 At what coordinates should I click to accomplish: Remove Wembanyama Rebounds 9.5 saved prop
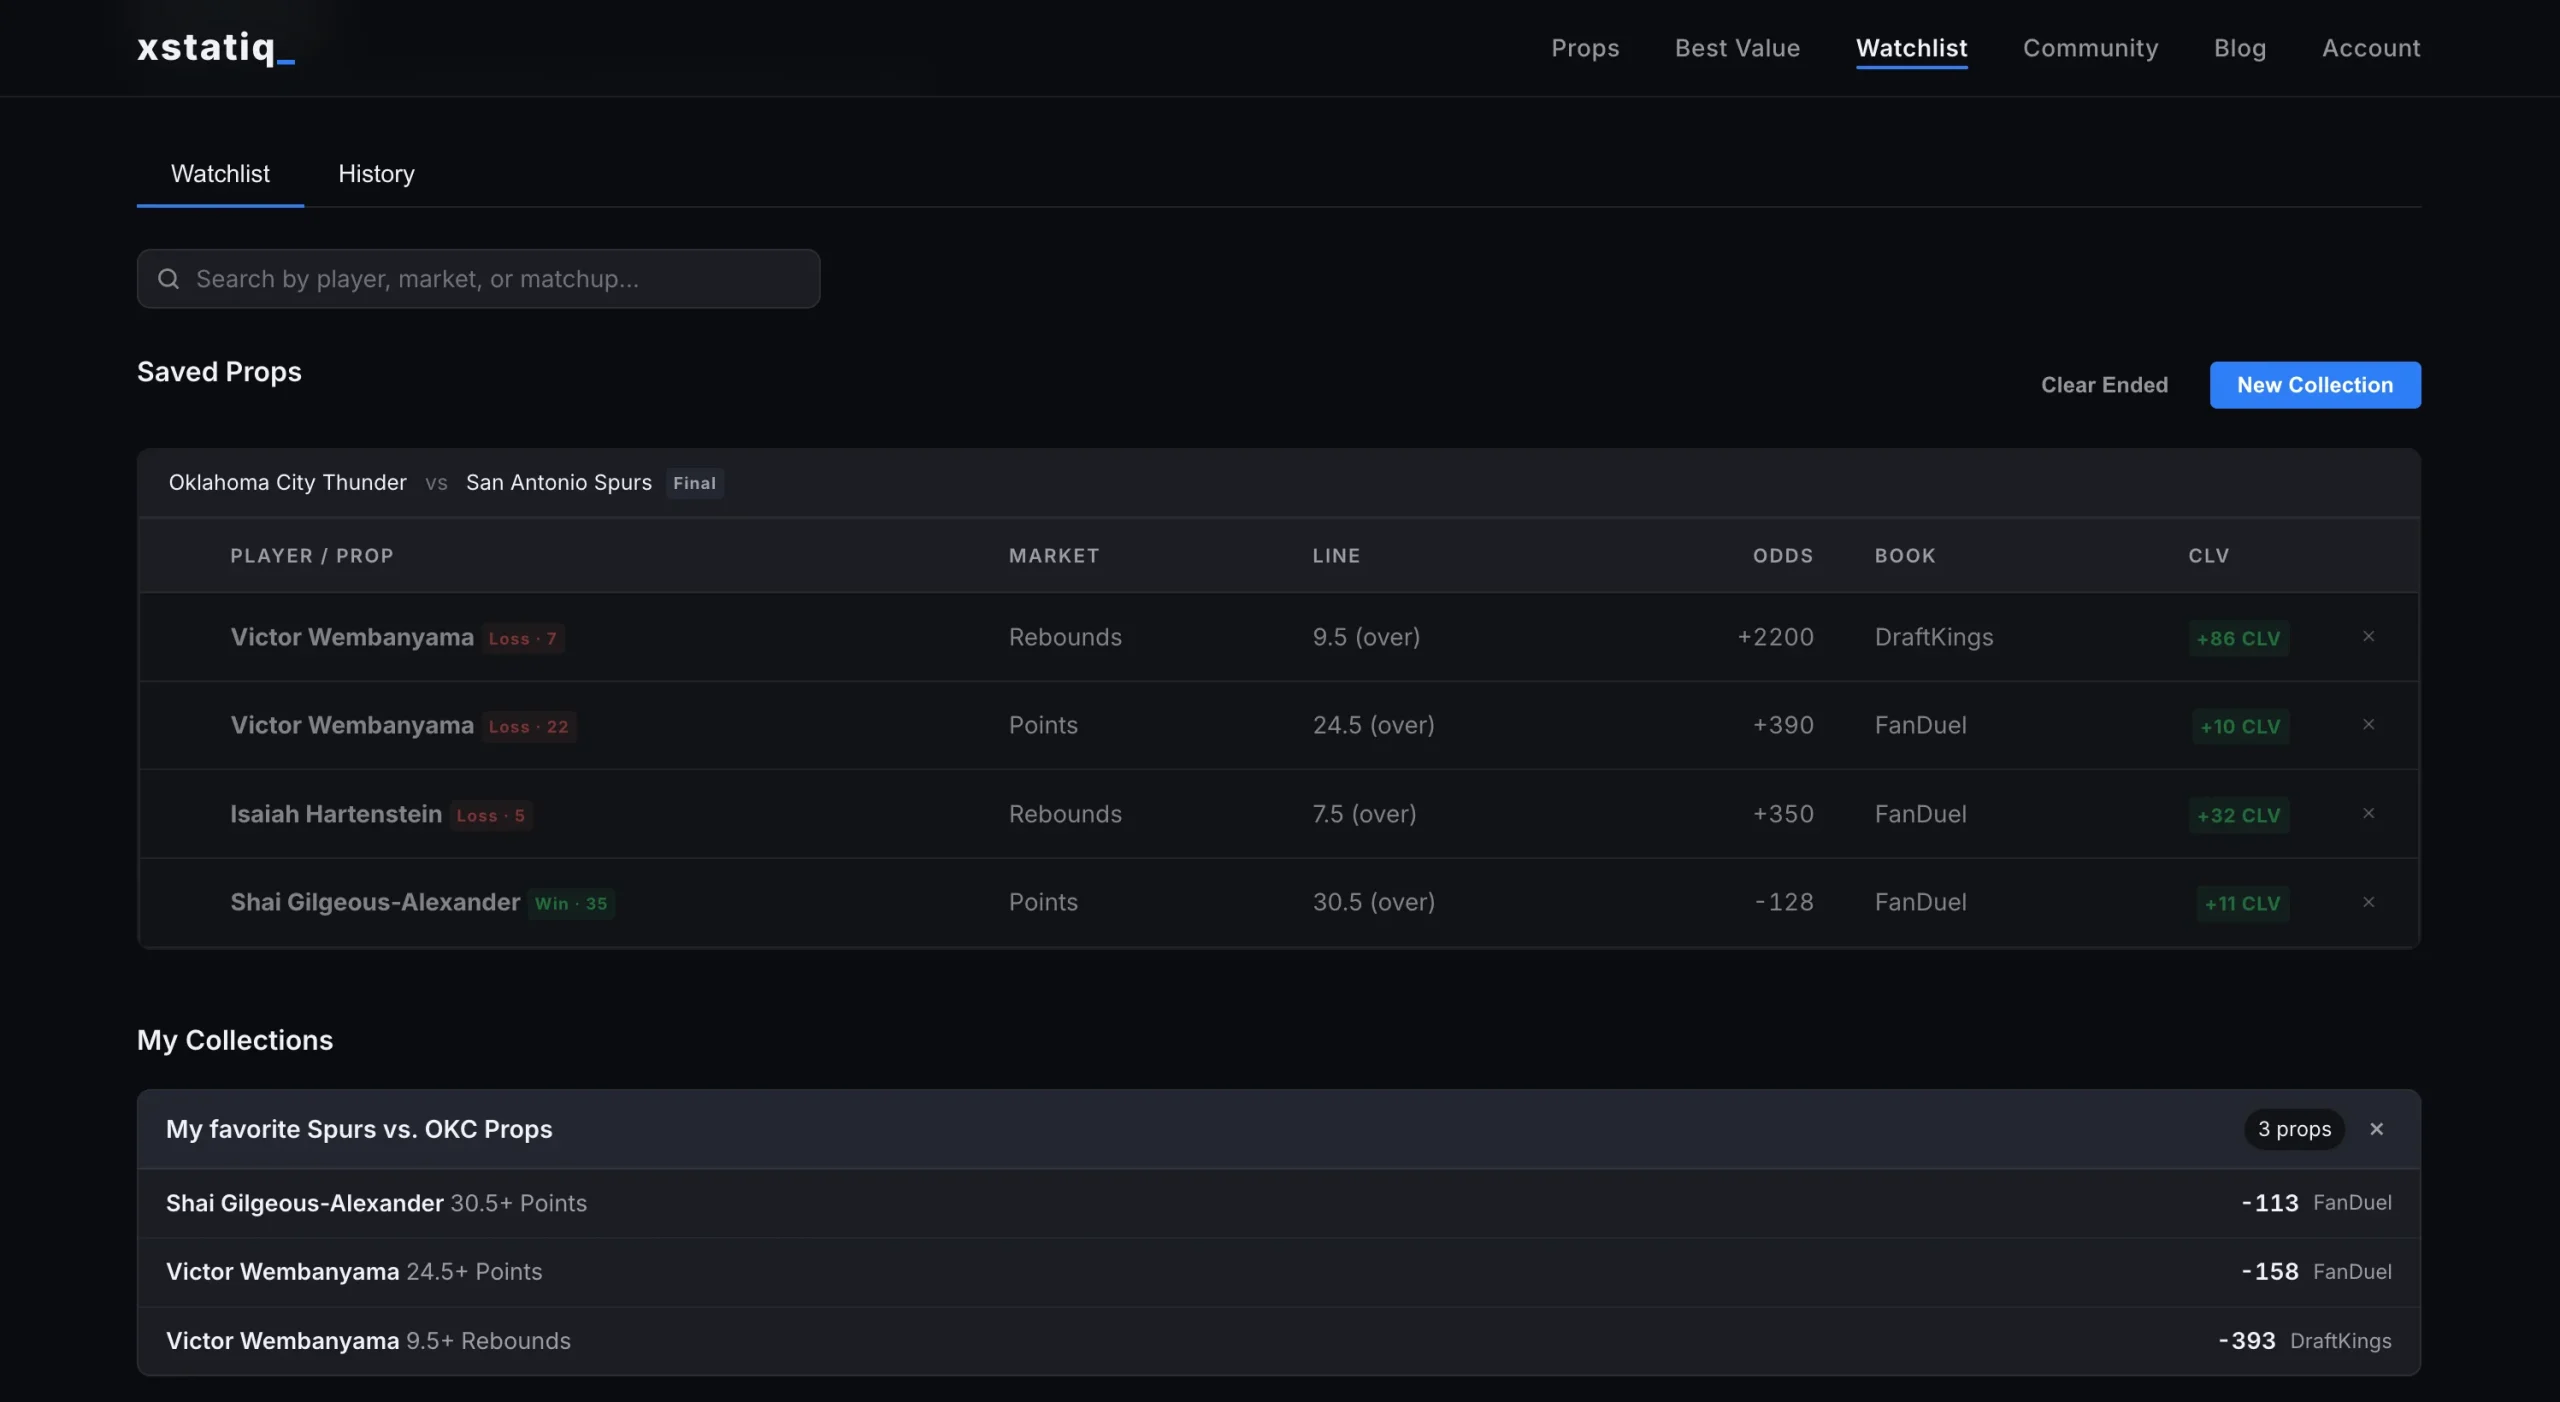[2368, 637]
